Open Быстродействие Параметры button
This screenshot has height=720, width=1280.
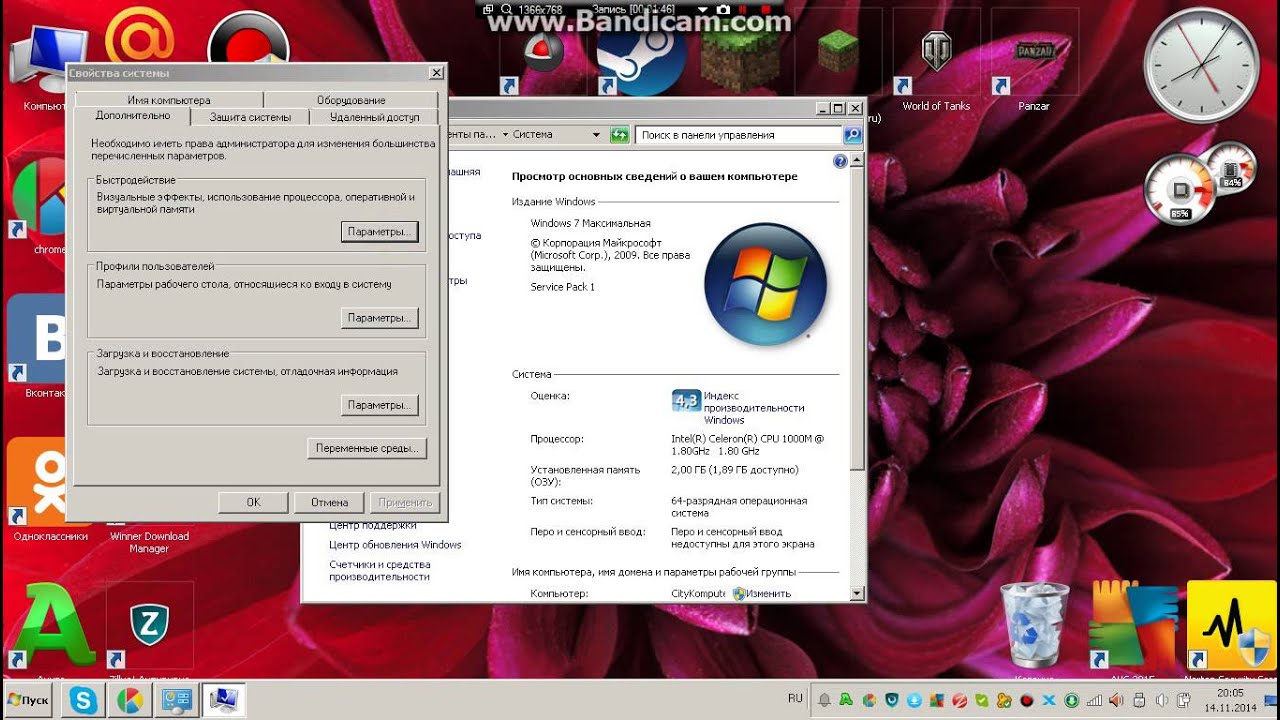click(378, 232)
